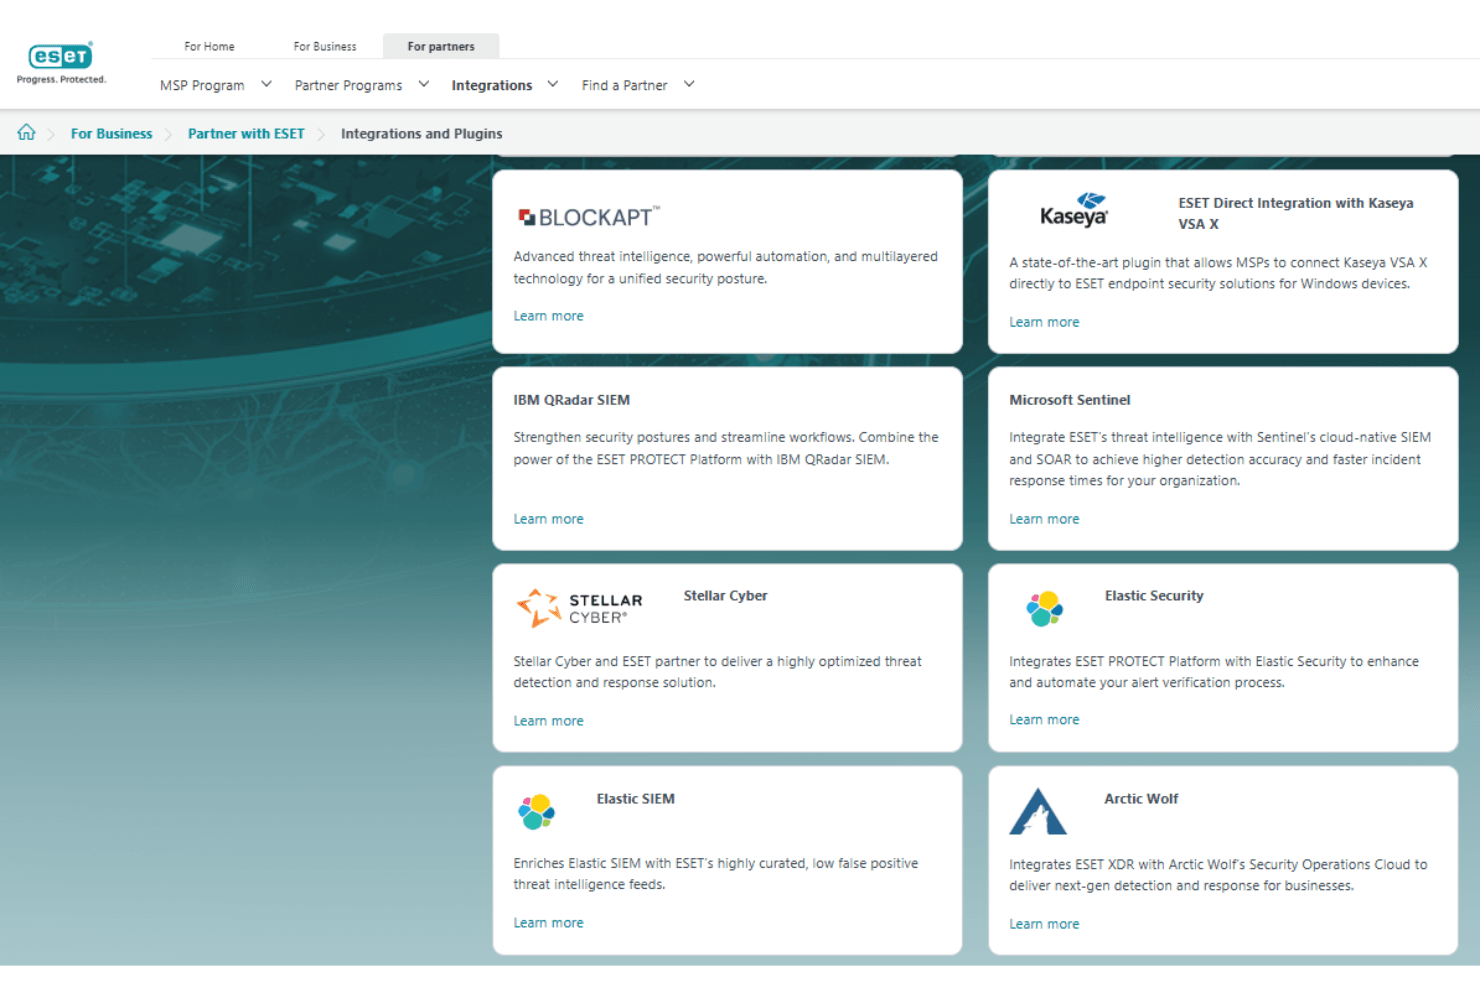Go to For Business breadcrumb link
This screenshot has width=1480, height=987.
pos(112,133)
